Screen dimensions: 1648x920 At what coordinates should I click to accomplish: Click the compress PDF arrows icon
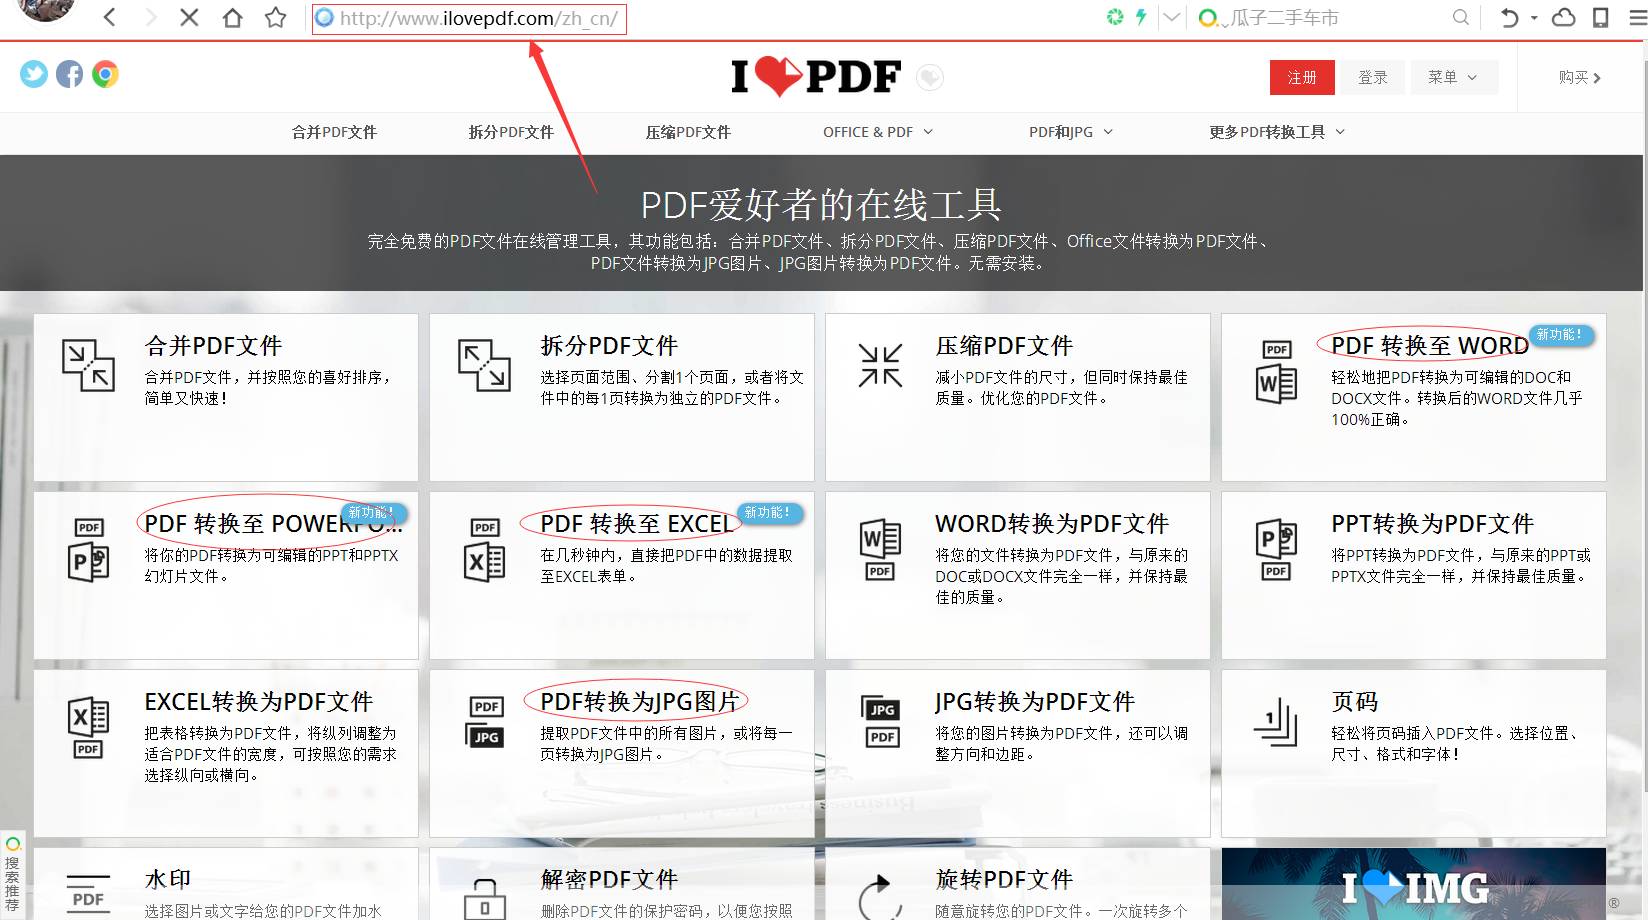tap(880, 365)
